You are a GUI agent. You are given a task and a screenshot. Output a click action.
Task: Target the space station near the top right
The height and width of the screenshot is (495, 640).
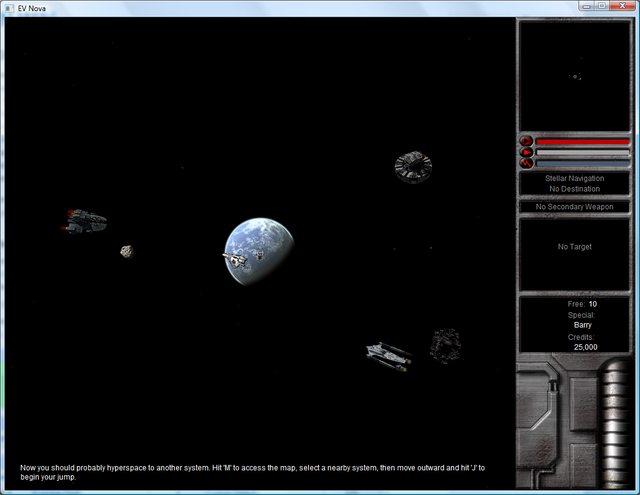click(x=413, y=166)
